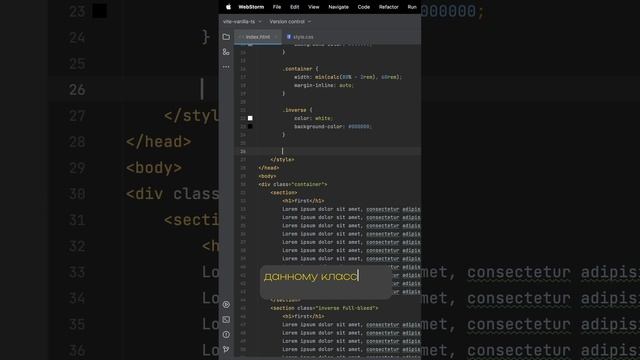Show more tool windows via the ellipsis icon
The width and height of the screenshot is (640, 360).
[x=226, y=67]
